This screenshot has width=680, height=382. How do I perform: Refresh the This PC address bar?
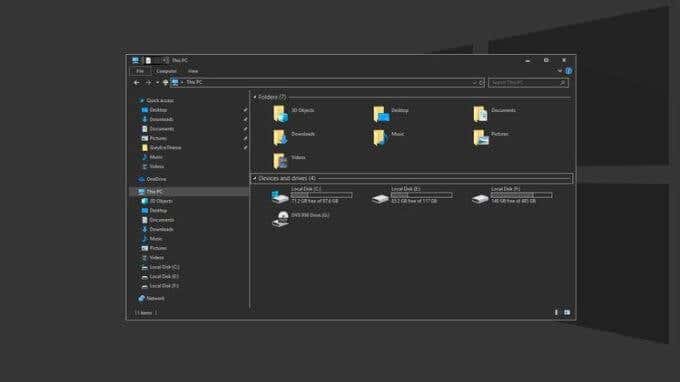(481, 82)
